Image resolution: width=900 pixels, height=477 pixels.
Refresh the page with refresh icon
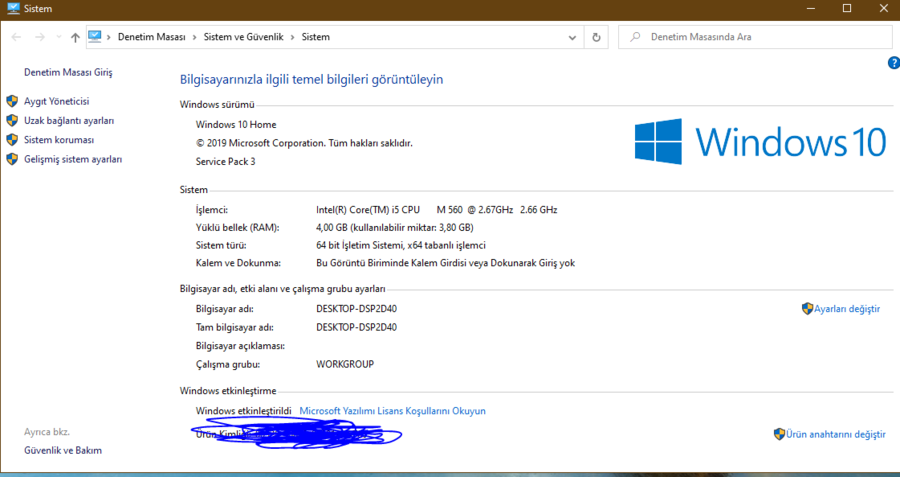pyautogui.click(x=596, y=37)
